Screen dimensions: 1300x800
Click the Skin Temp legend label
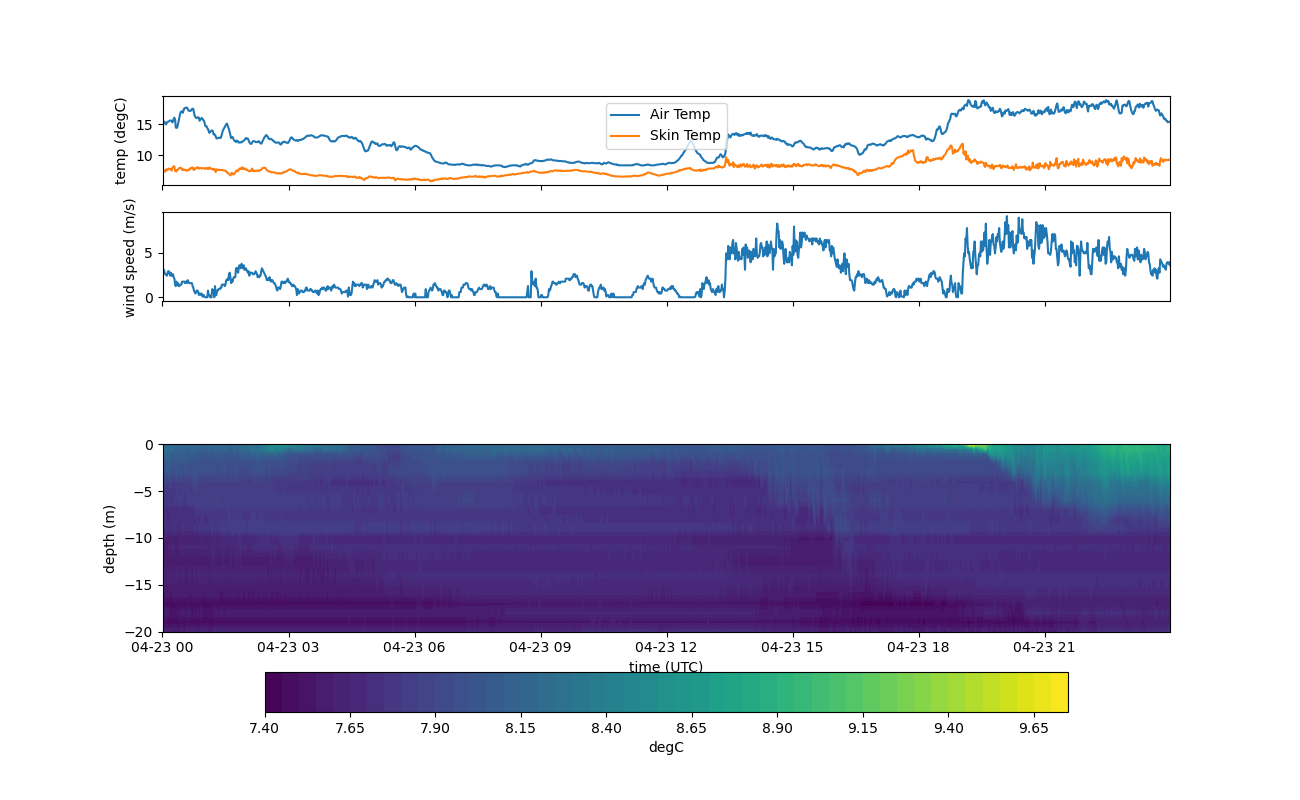[684, 135]
